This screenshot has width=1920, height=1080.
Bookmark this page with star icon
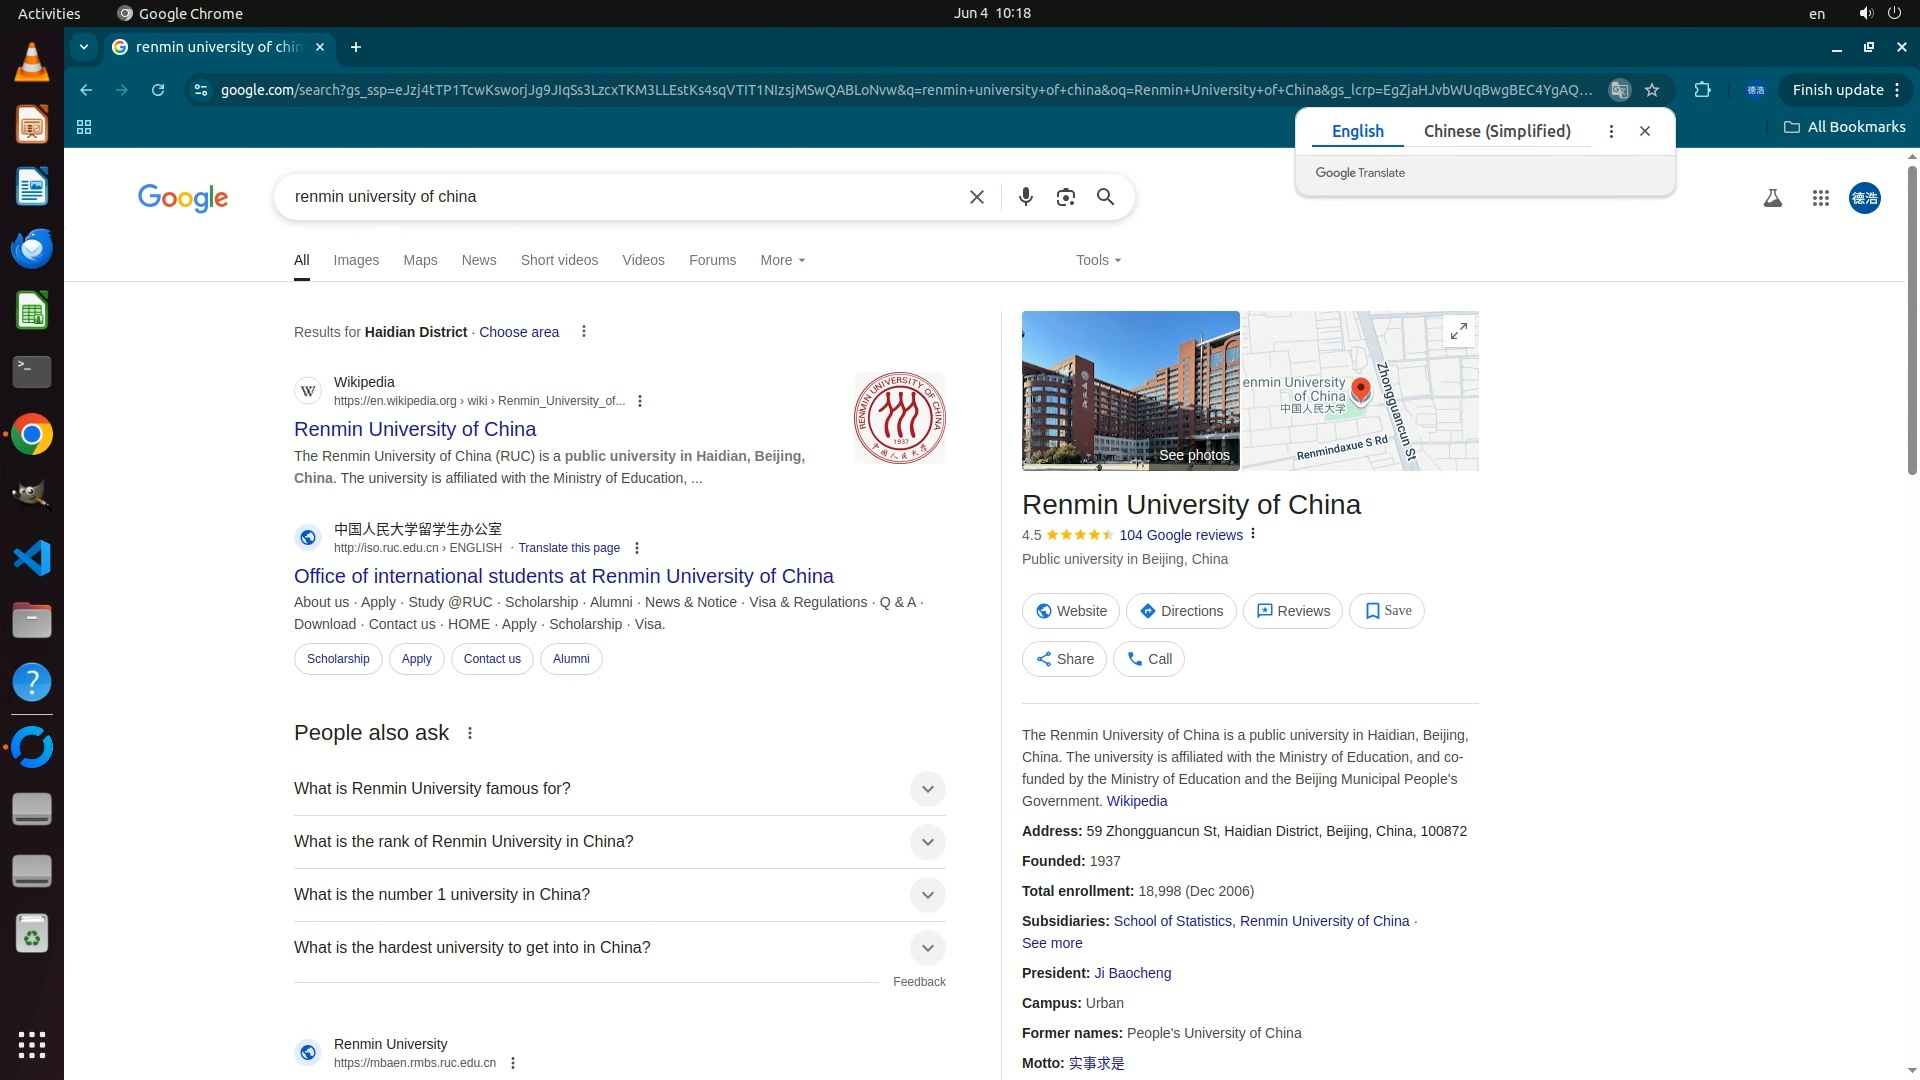(x=1652, y=90)
